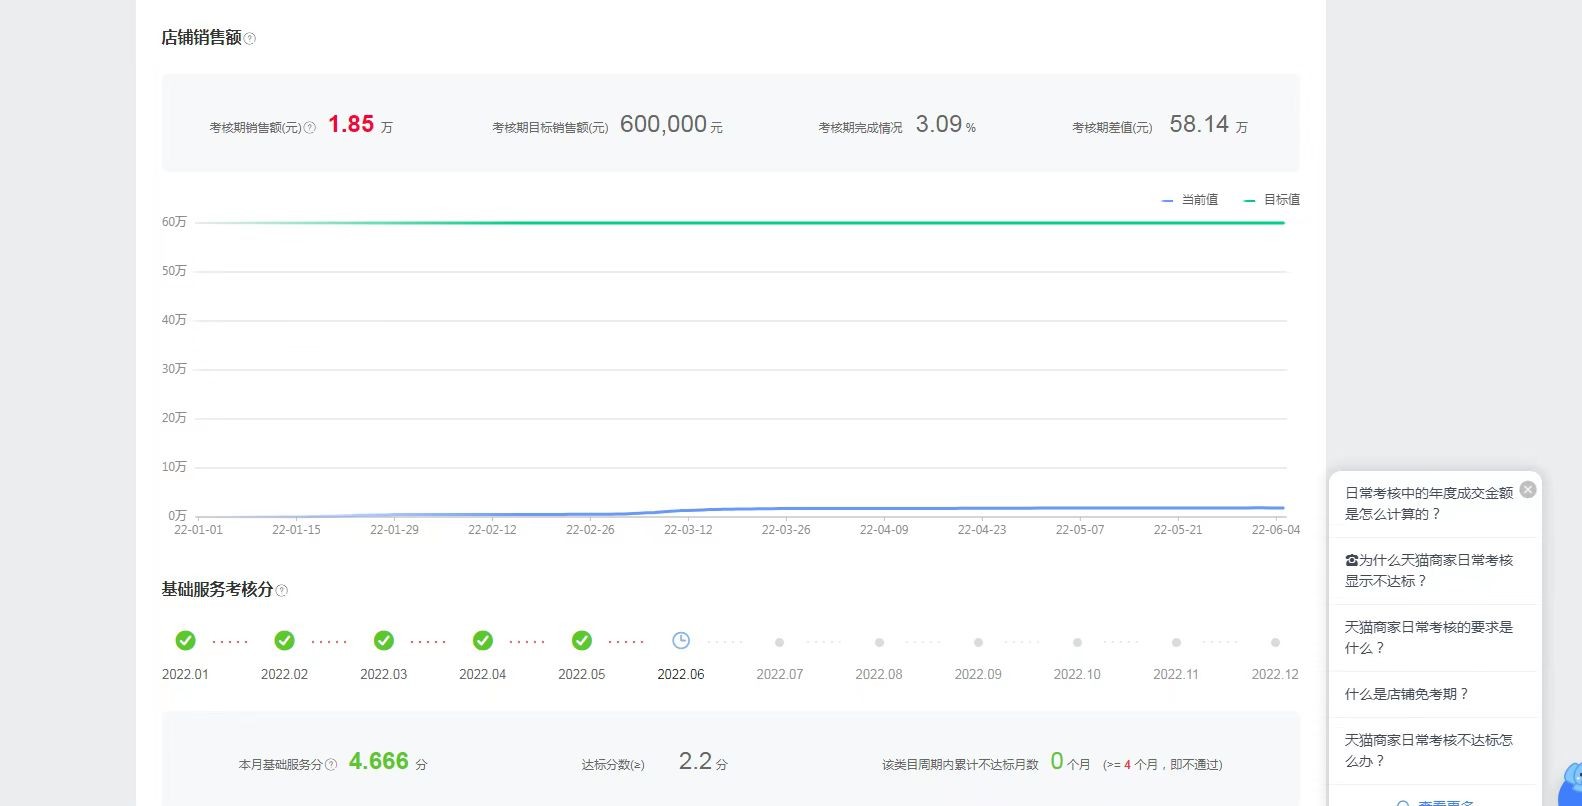Open question 什么是店铺免考期?
This screenshot has height=806, width=1582.
click(1406, 694)
